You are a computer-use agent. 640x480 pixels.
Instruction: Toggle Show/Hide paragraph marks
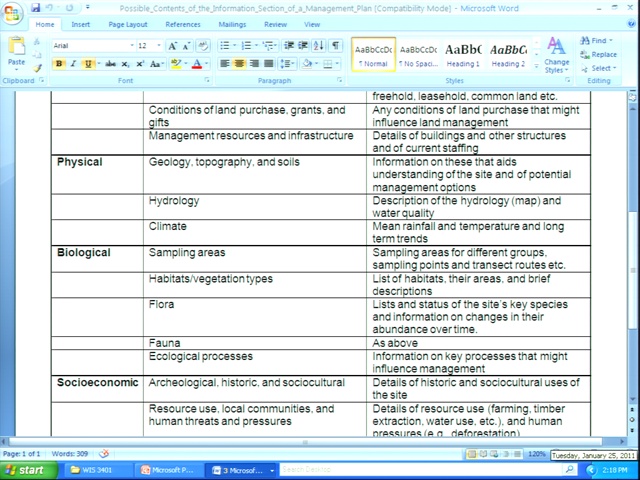[335, 46]
